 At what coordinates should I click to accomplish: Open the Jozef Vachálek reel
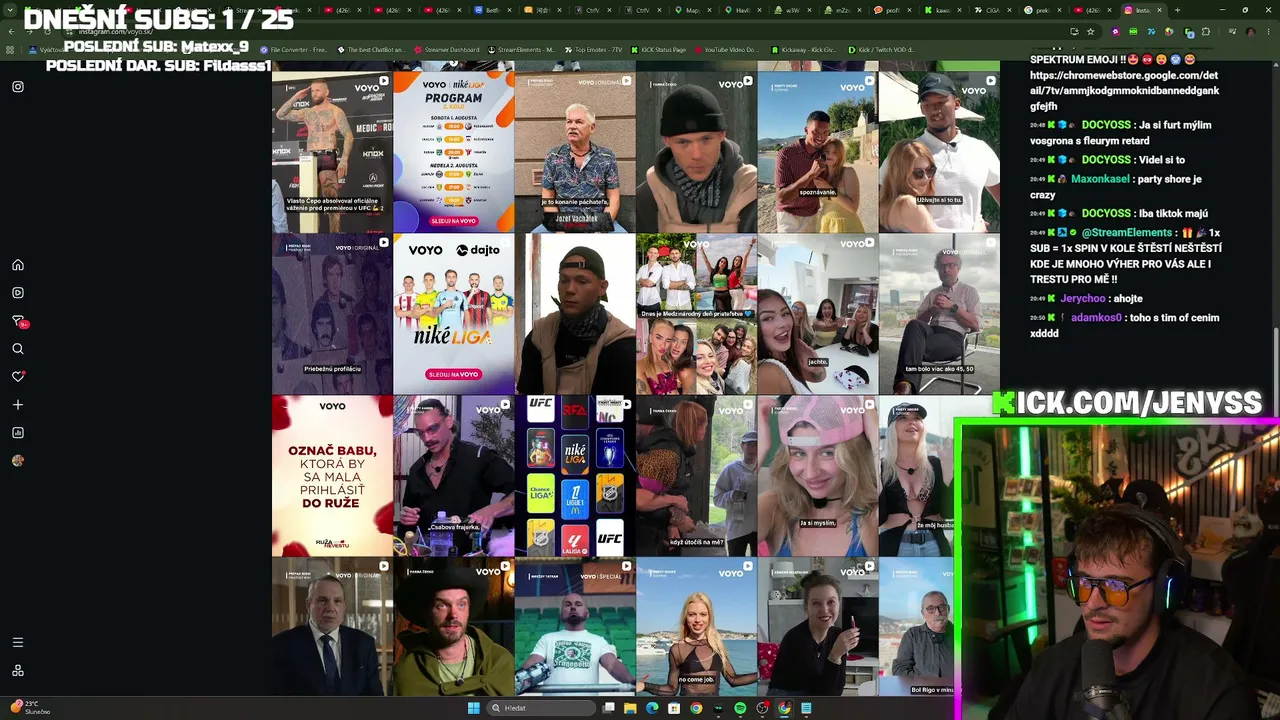[x=575, y=151]
